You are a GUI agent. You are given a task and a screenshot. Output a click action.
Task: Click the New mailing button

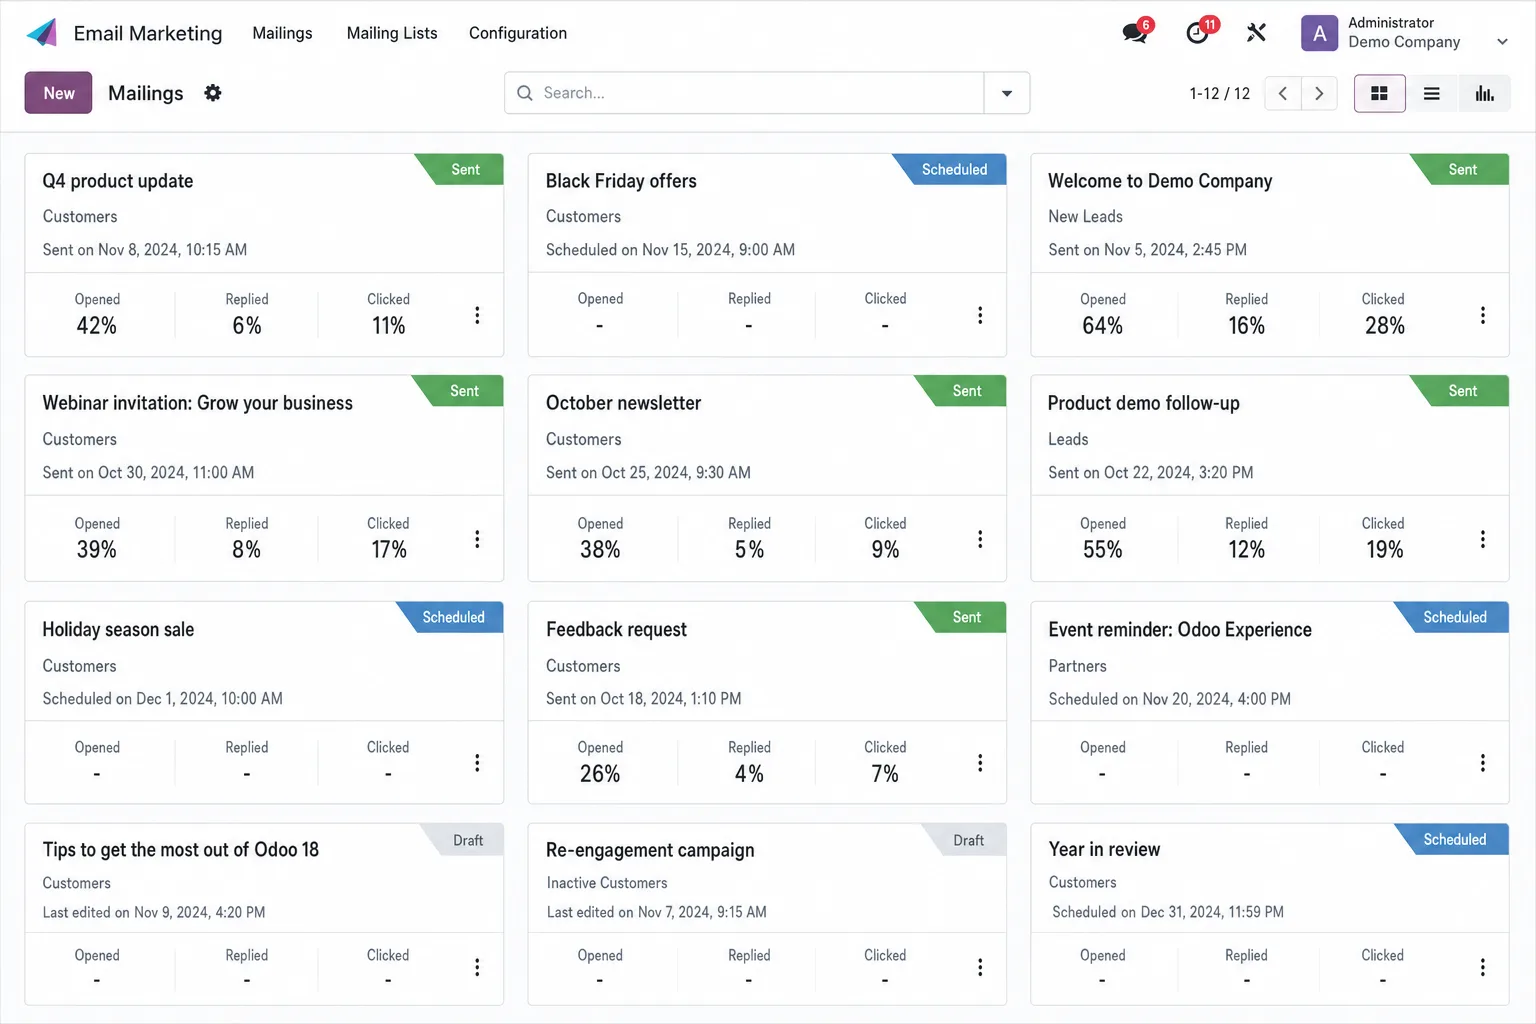58,93
